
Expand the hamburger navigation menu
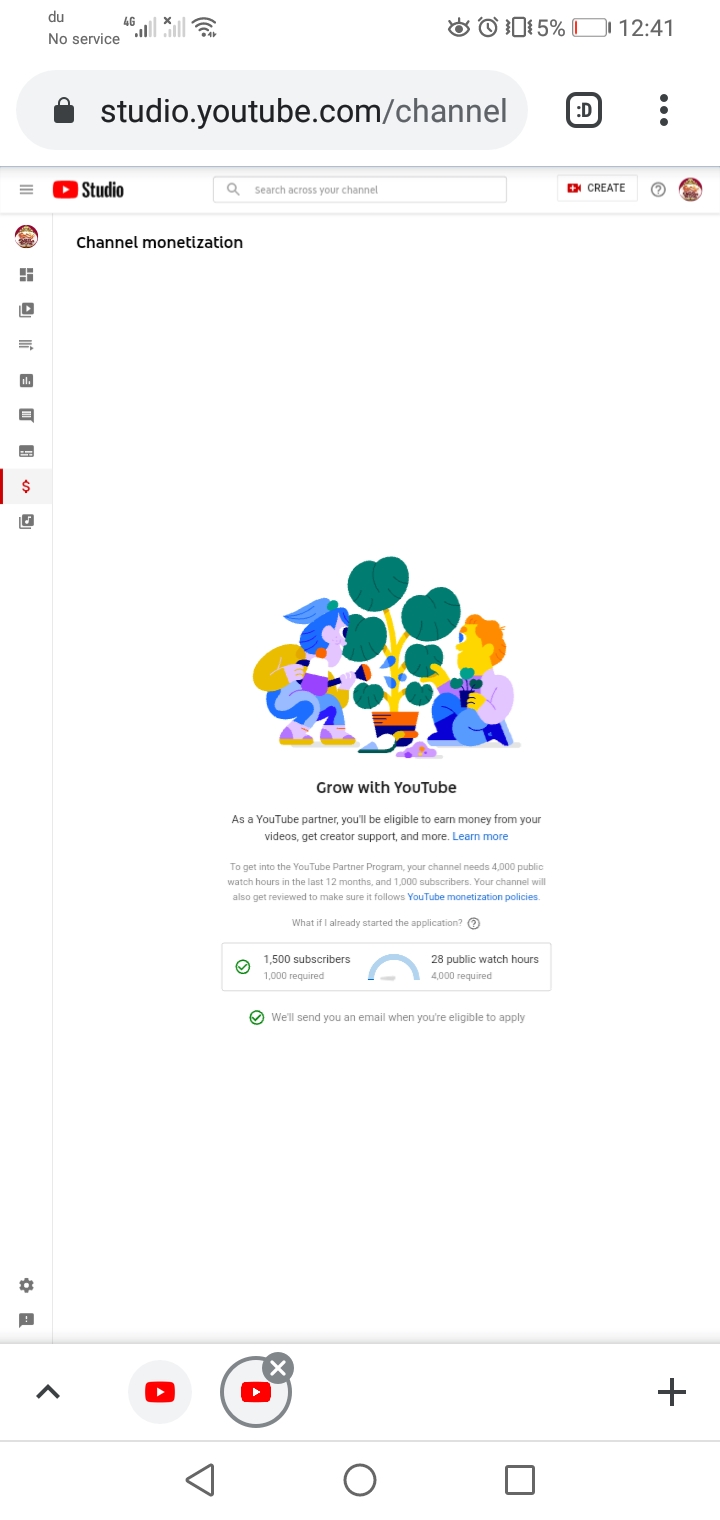(26, 189)
